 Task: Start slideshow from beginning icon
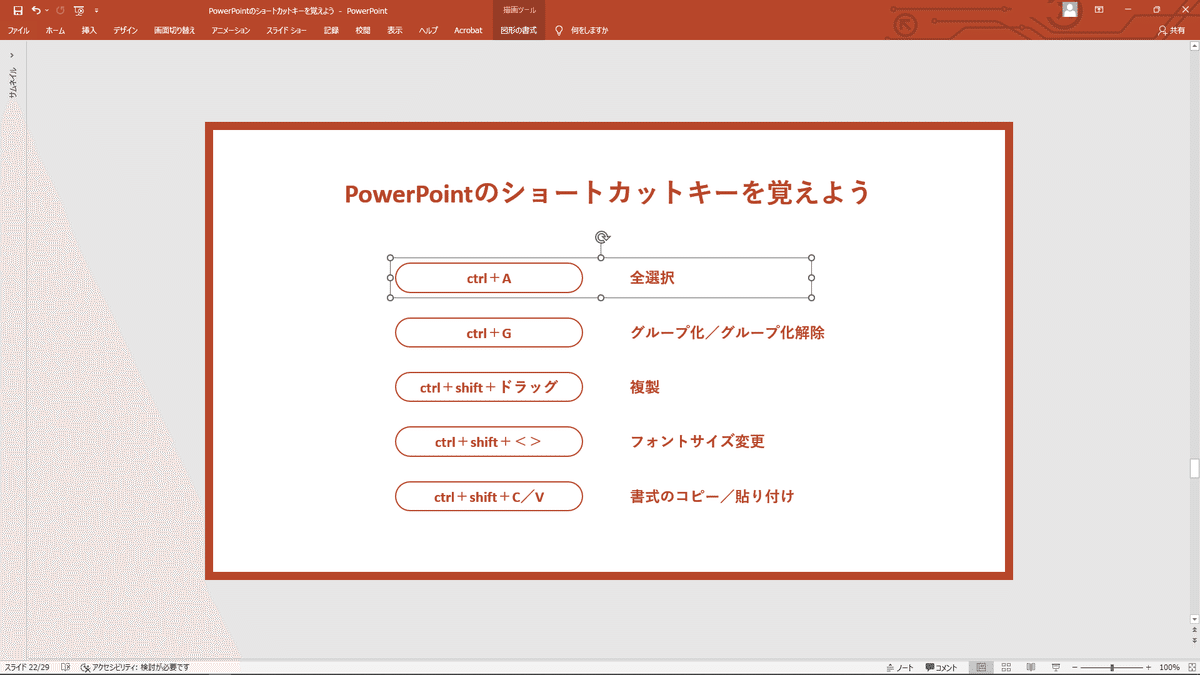coord(79,10)
